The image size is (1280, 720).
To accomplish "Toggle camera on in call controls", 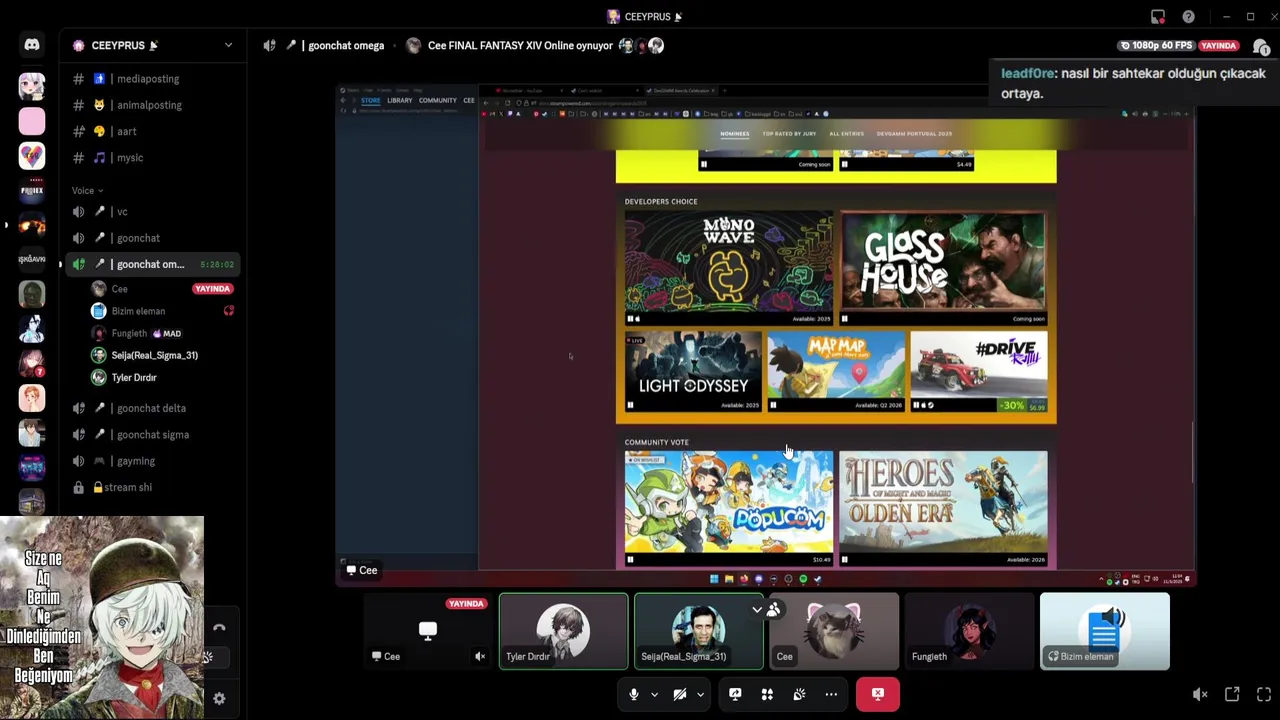I will point(679,694).
